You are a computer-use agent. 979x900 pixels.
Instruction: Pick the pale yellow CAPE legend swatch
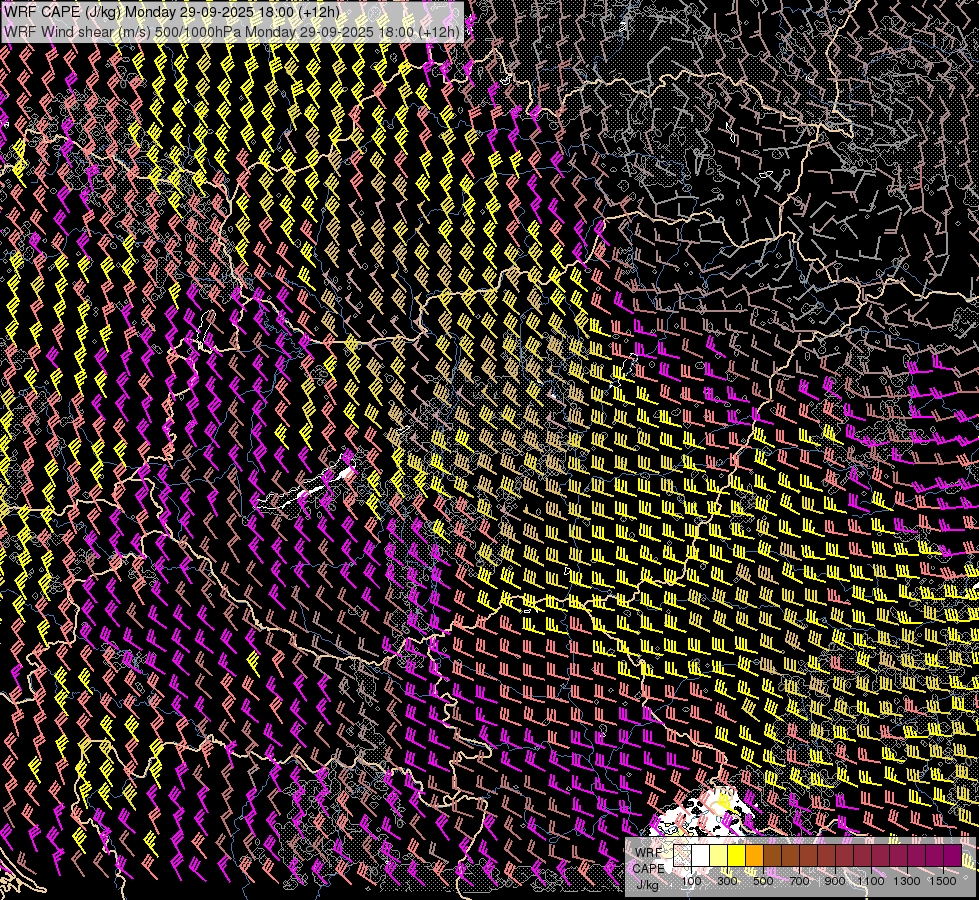tap(719, 856)
